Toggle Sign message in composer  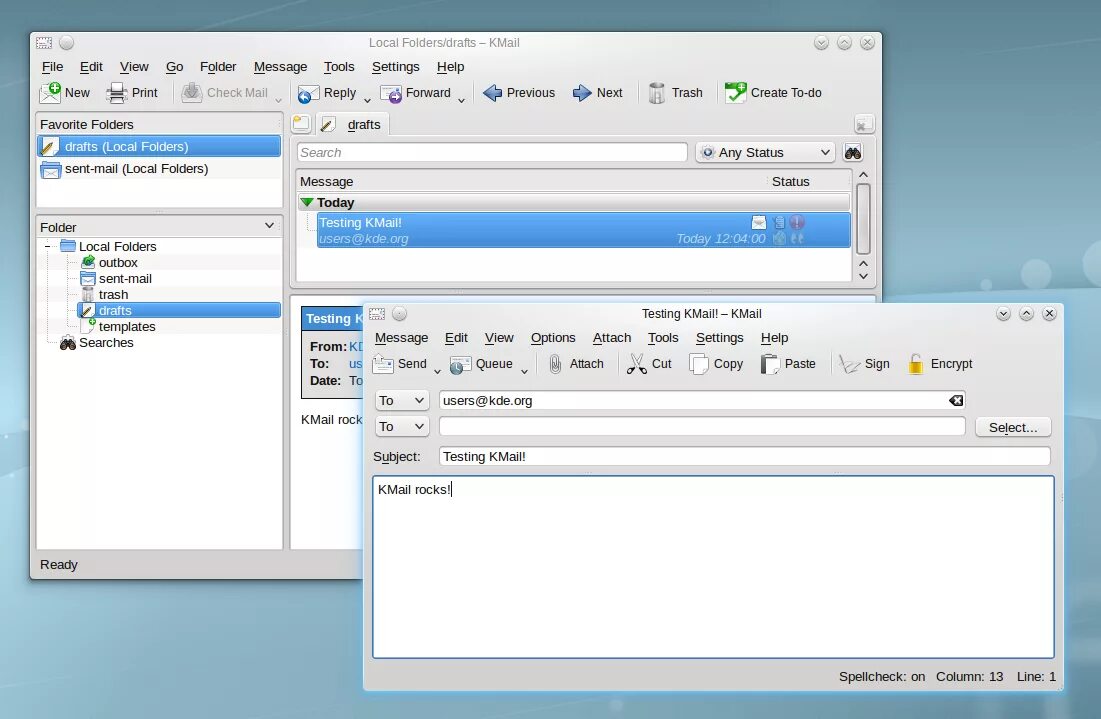coord(864,364)
